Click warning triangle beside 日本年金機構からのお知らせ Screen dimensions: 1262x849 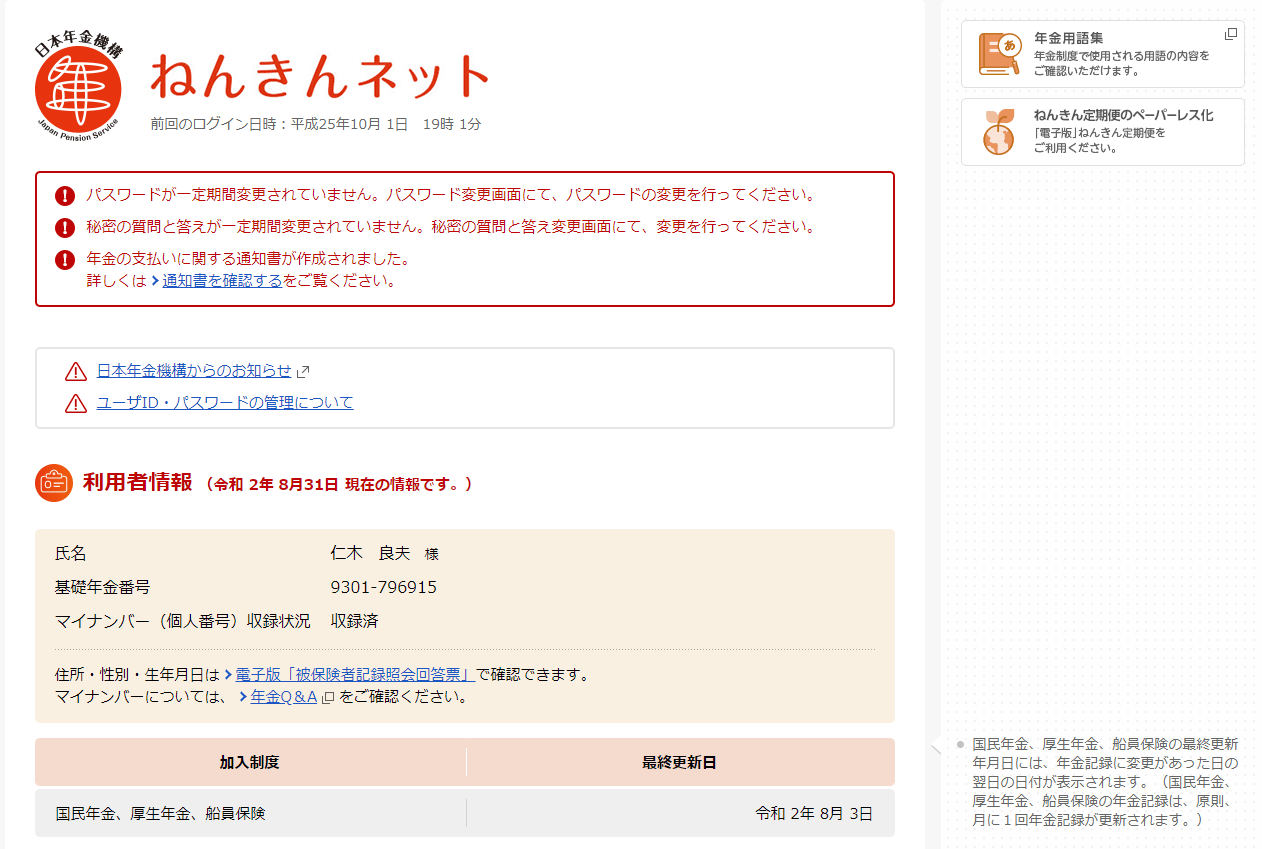click(x=76, y=372)
